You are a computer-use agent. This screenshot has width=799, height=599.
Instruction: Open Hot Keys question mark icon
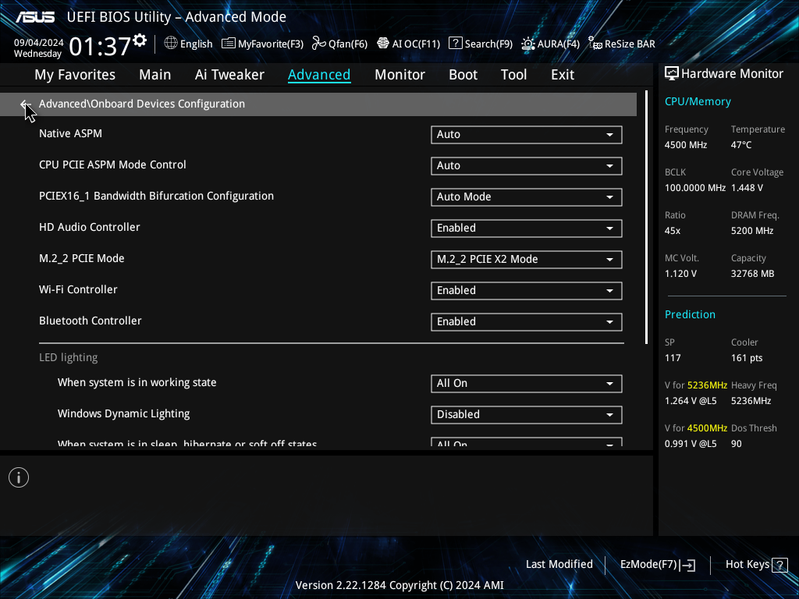click(x=780, y=565)
